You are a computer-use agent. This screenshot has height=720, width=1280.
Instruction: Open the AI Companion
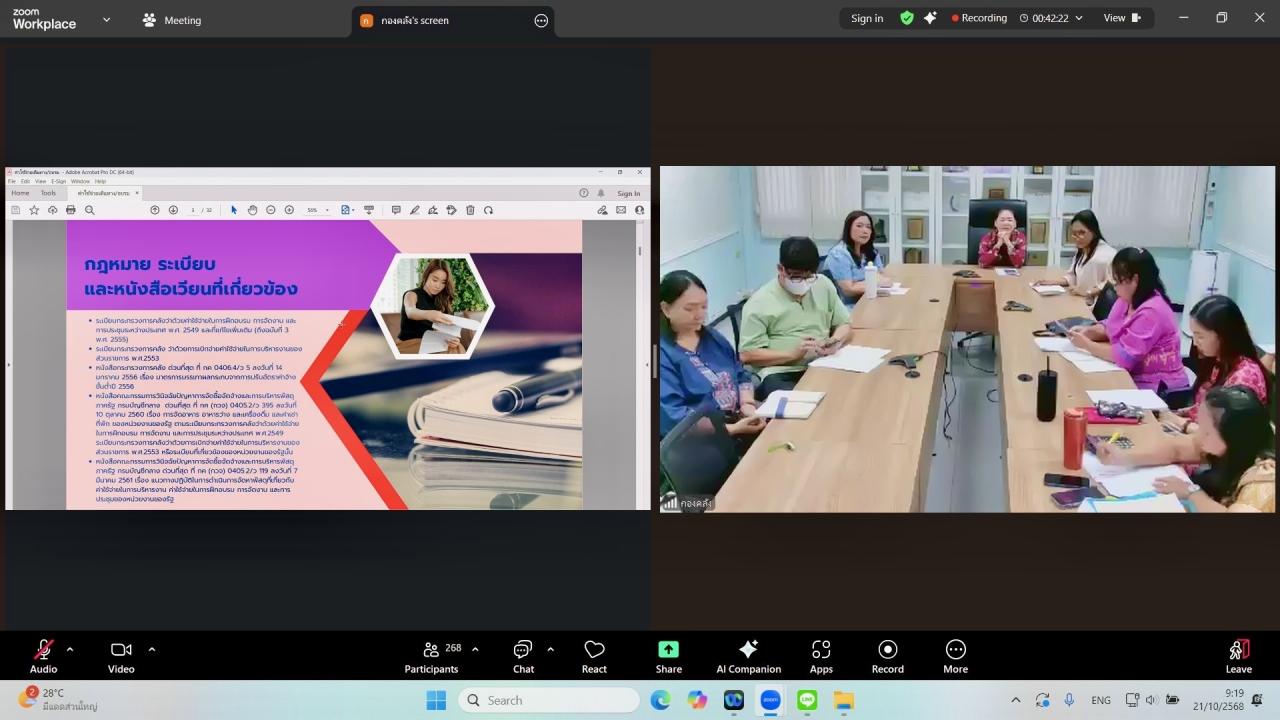pos(748,656)
